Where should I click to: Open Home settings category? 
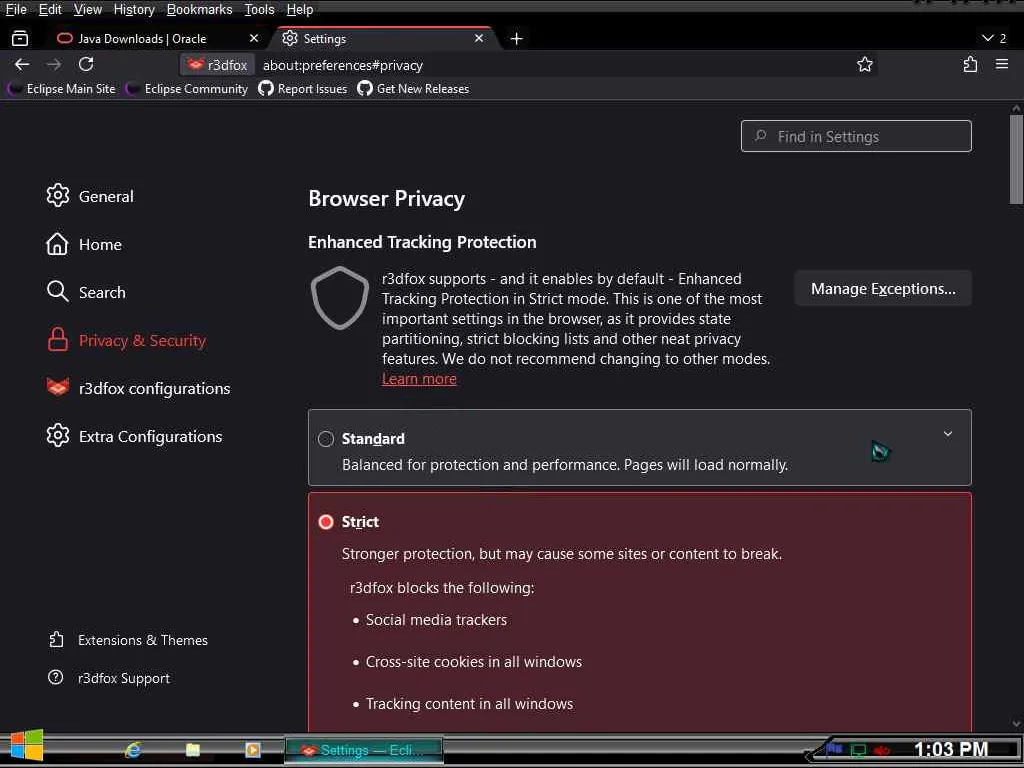(x=84, y=244)
